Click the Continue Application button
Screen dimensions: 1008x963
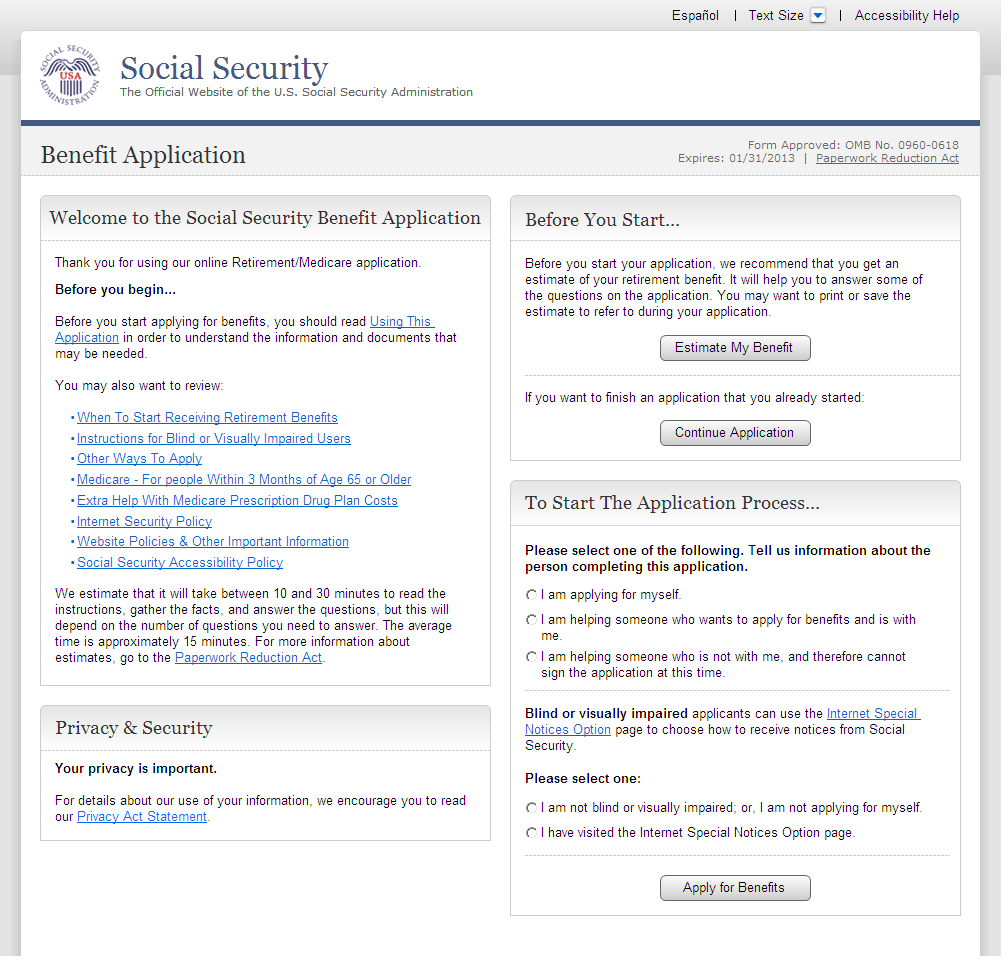point(735,433)
